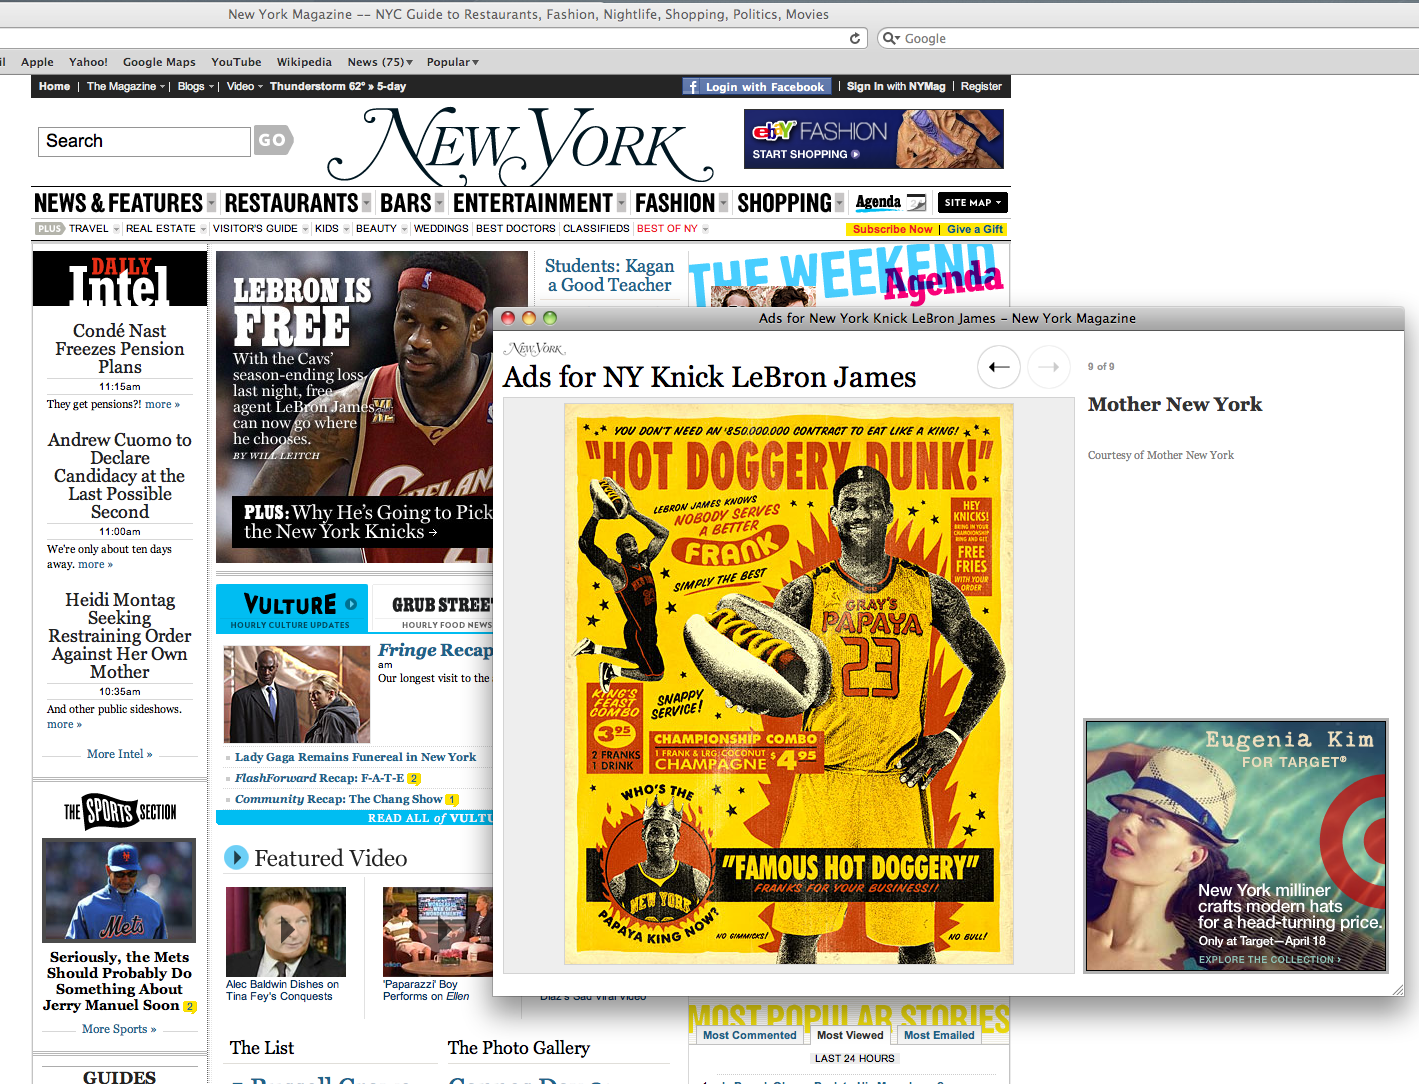This screenshot has height=1084, width=1419.
Task: Open the News & Features section
Action: point(118,203)
